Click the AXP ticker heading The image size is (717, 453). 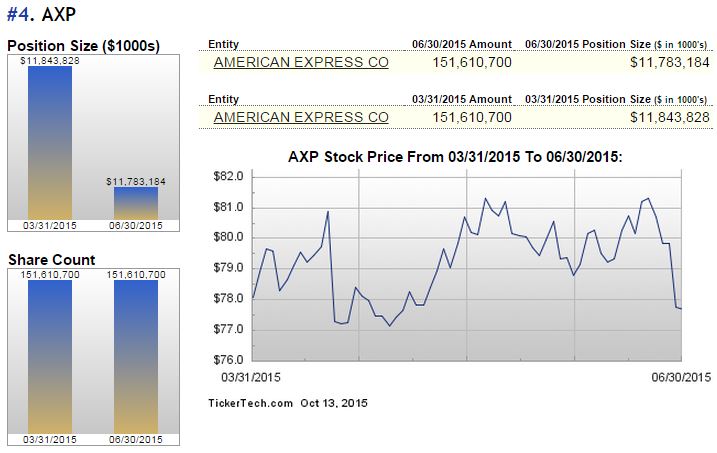coord(58,15)
